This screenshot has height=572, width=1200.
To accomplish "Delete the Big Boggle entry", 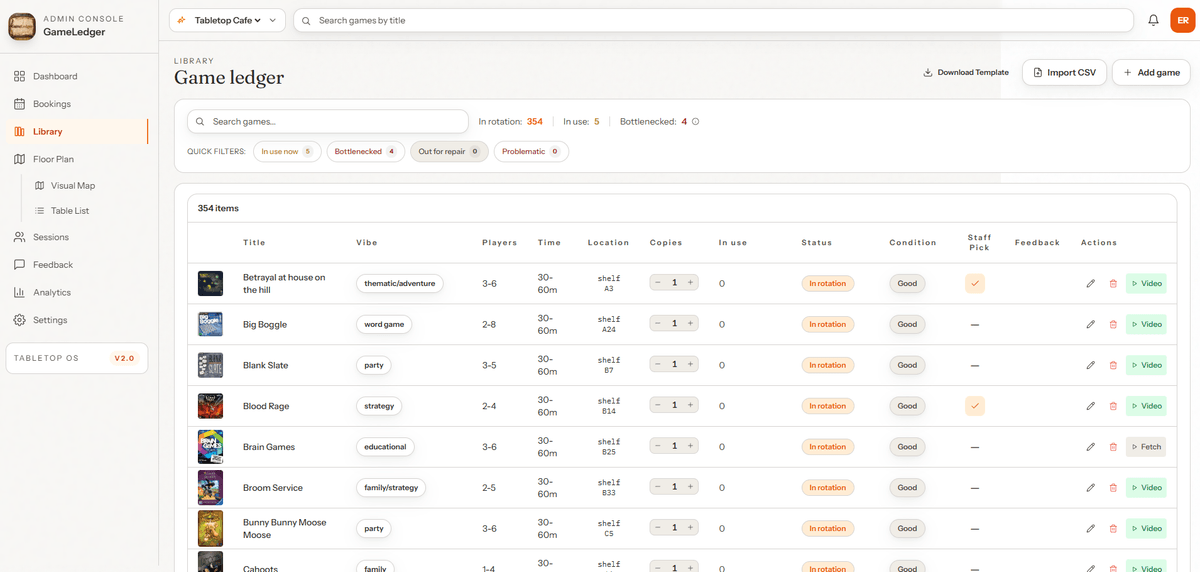I will [x=1113, y=324].
